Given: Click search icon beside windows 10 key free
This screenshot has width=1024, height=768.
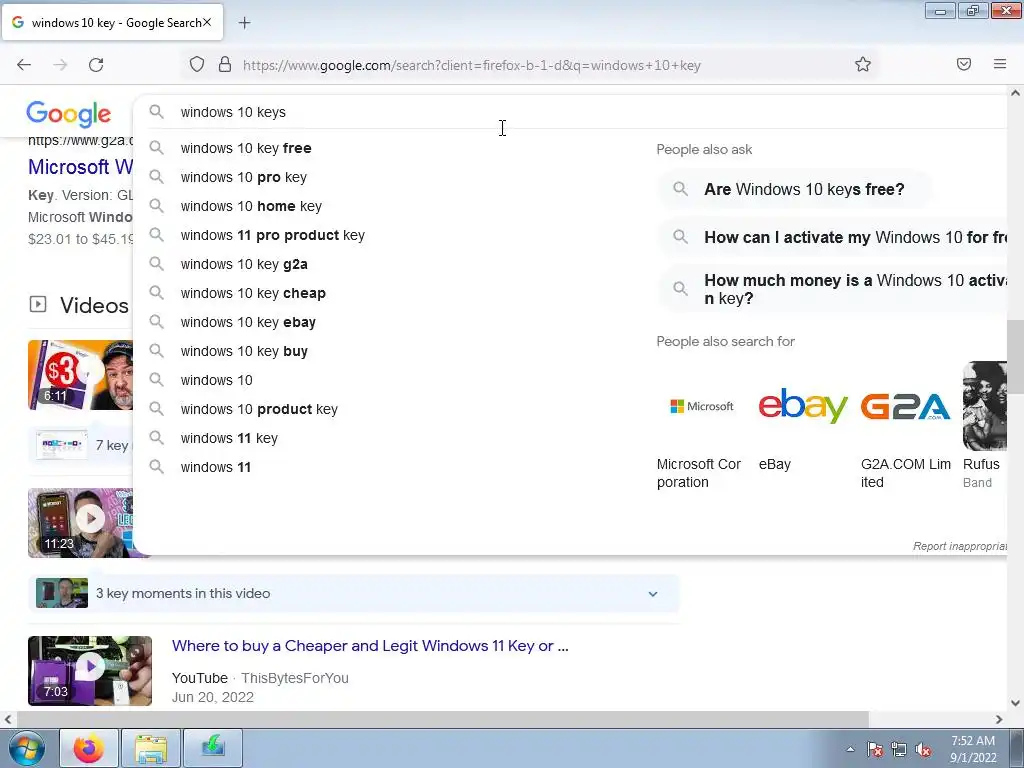Looking at the screenshot, I should click(x=156, y=148).
